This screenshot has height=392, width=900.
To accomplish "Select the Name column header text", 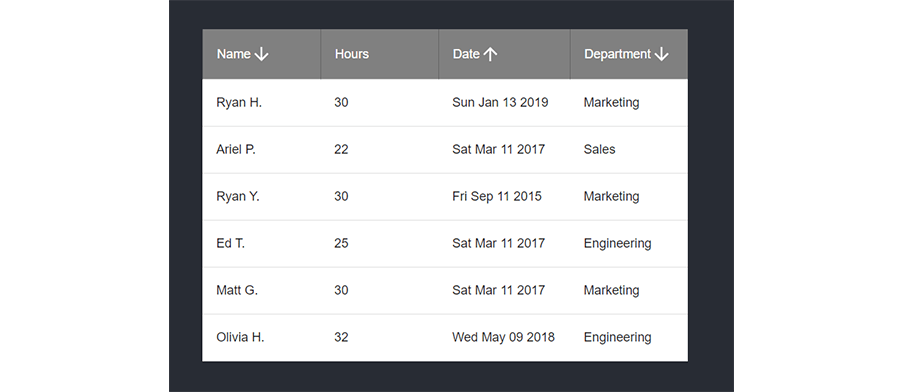I will [x=234, y=54].
